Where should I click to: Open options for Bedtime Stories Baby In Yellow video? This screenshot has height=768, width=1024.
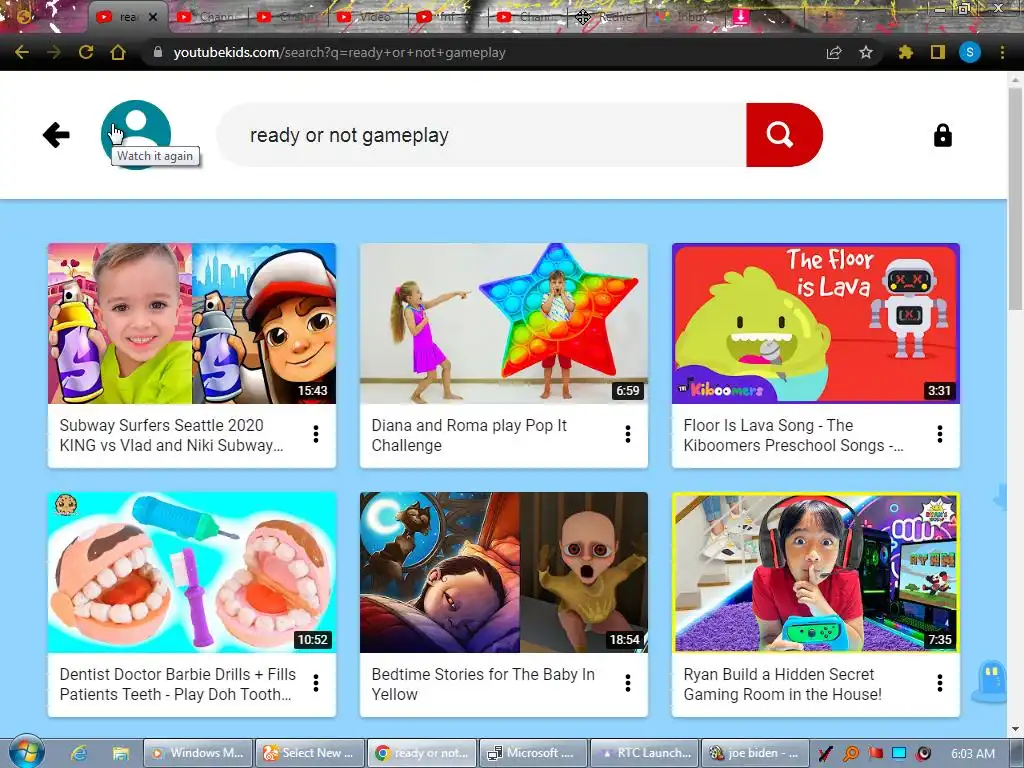pyautogui.click(x=628, y=683)
